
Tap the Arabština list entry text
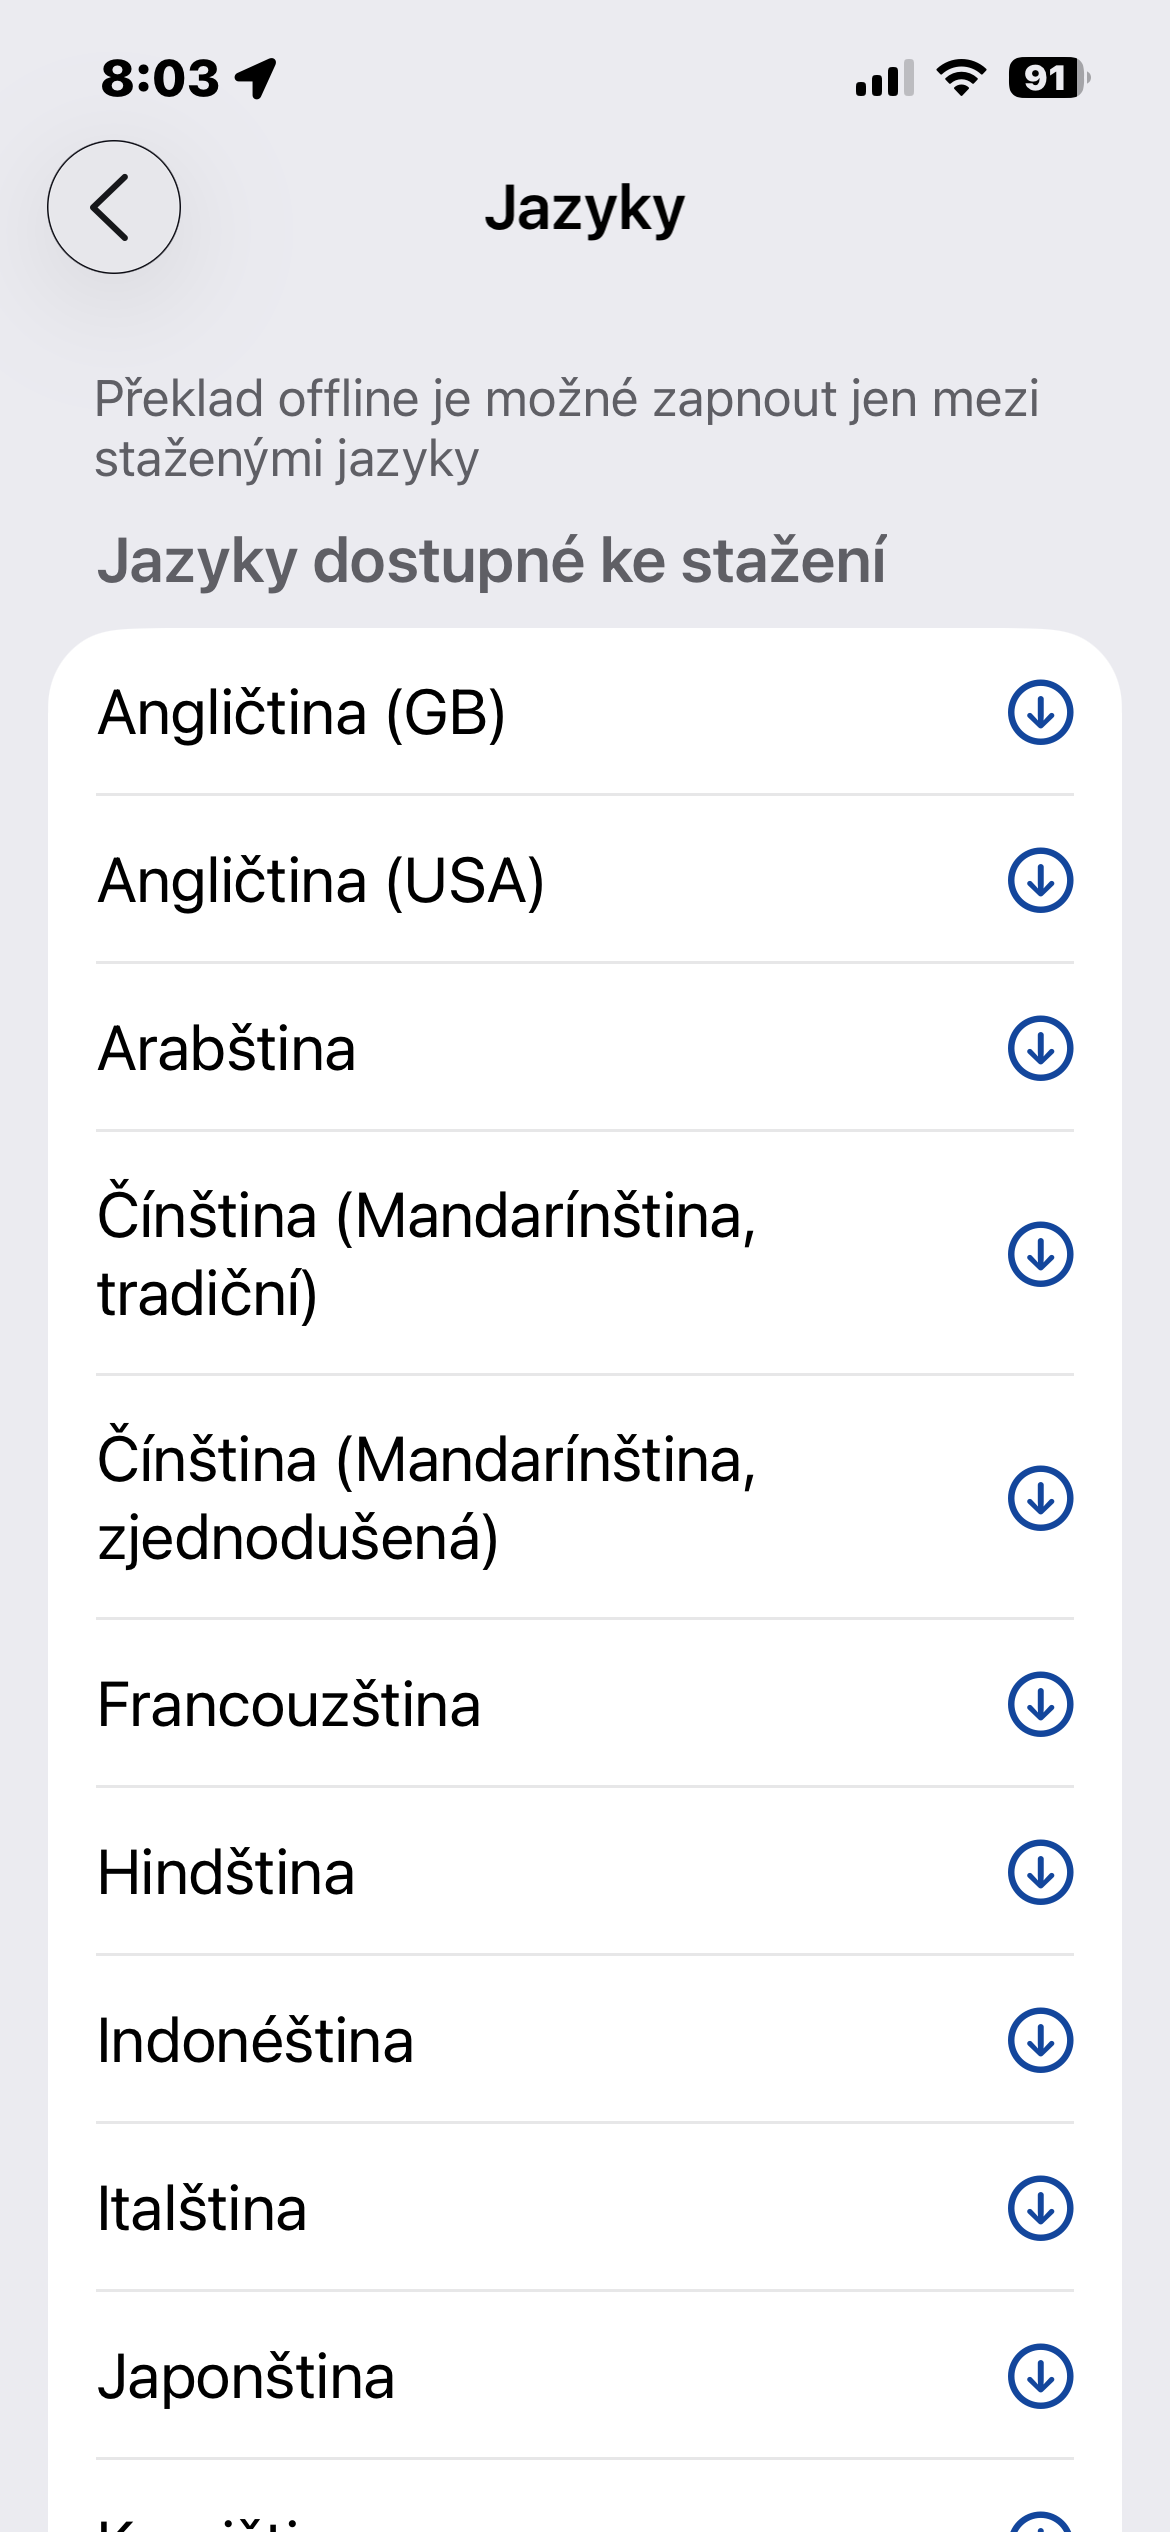point(227,1049)
